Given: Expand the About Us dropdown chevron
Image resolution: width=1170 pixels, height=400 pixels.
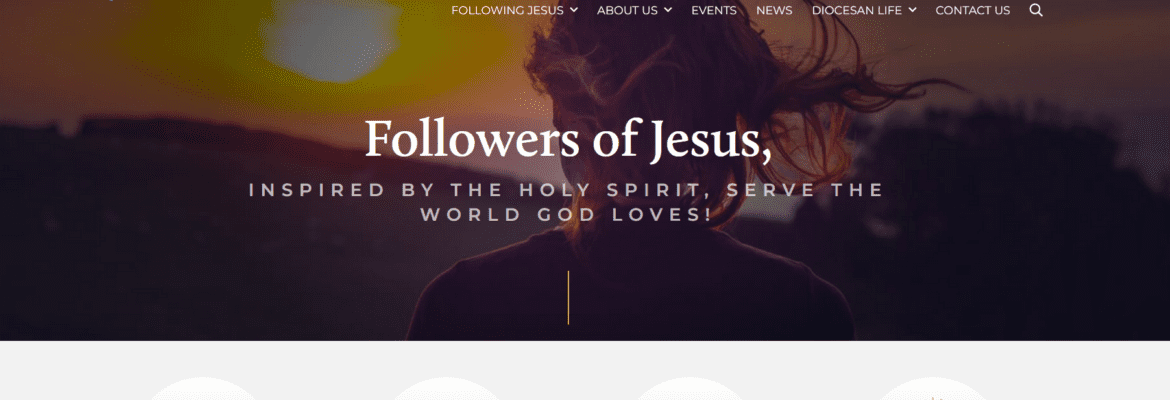Looking at the screenshot, I should tap(668, 10).
